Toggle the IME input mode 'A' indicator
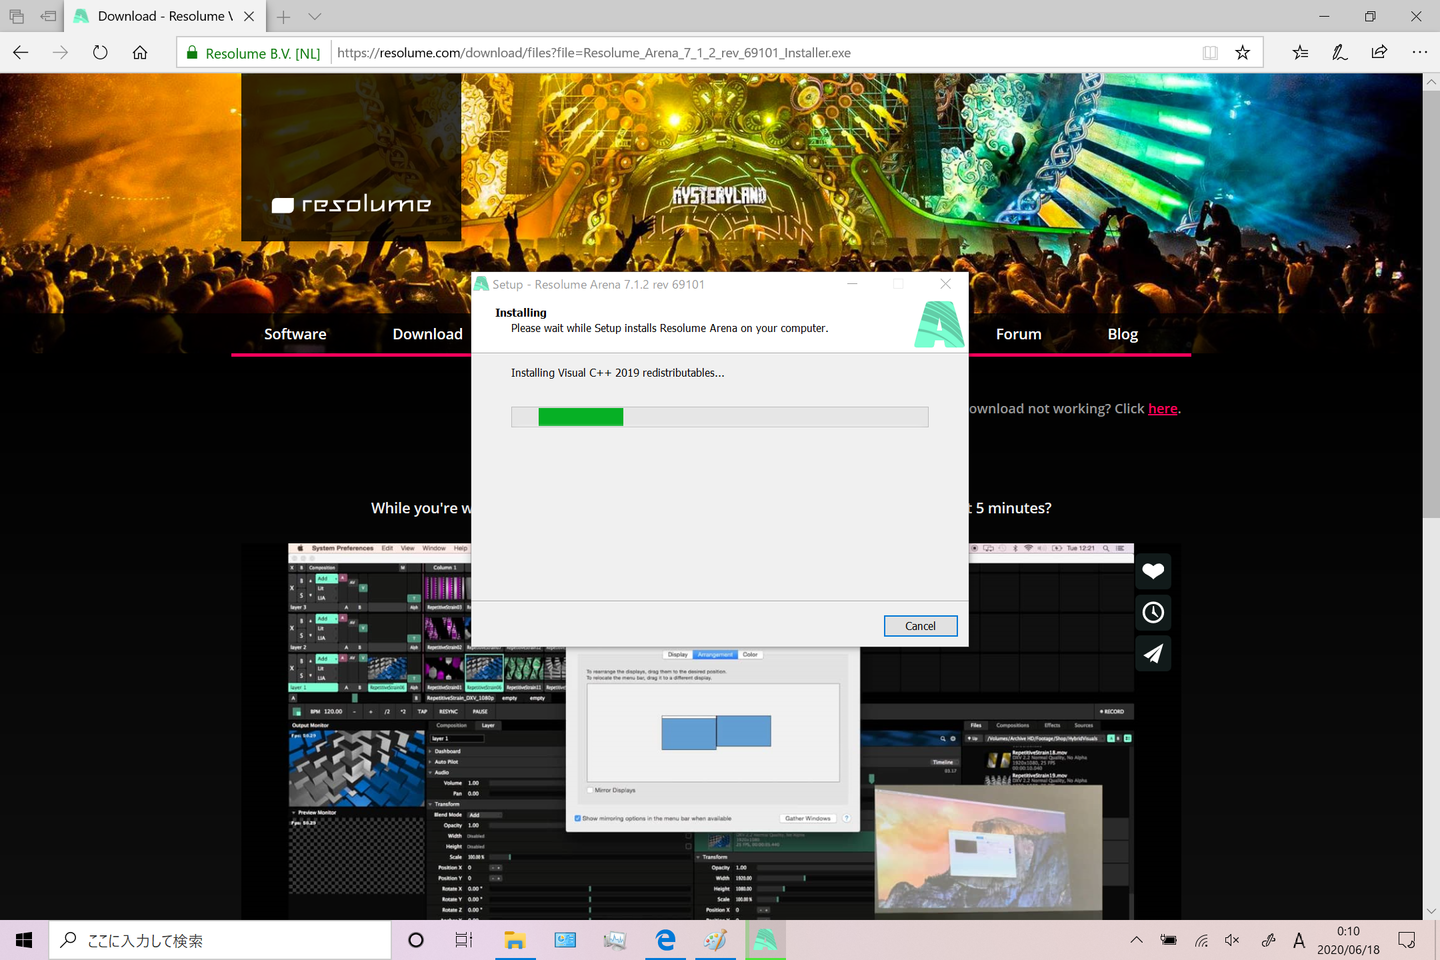The image size is (1440, 960). click(1299, 940)
